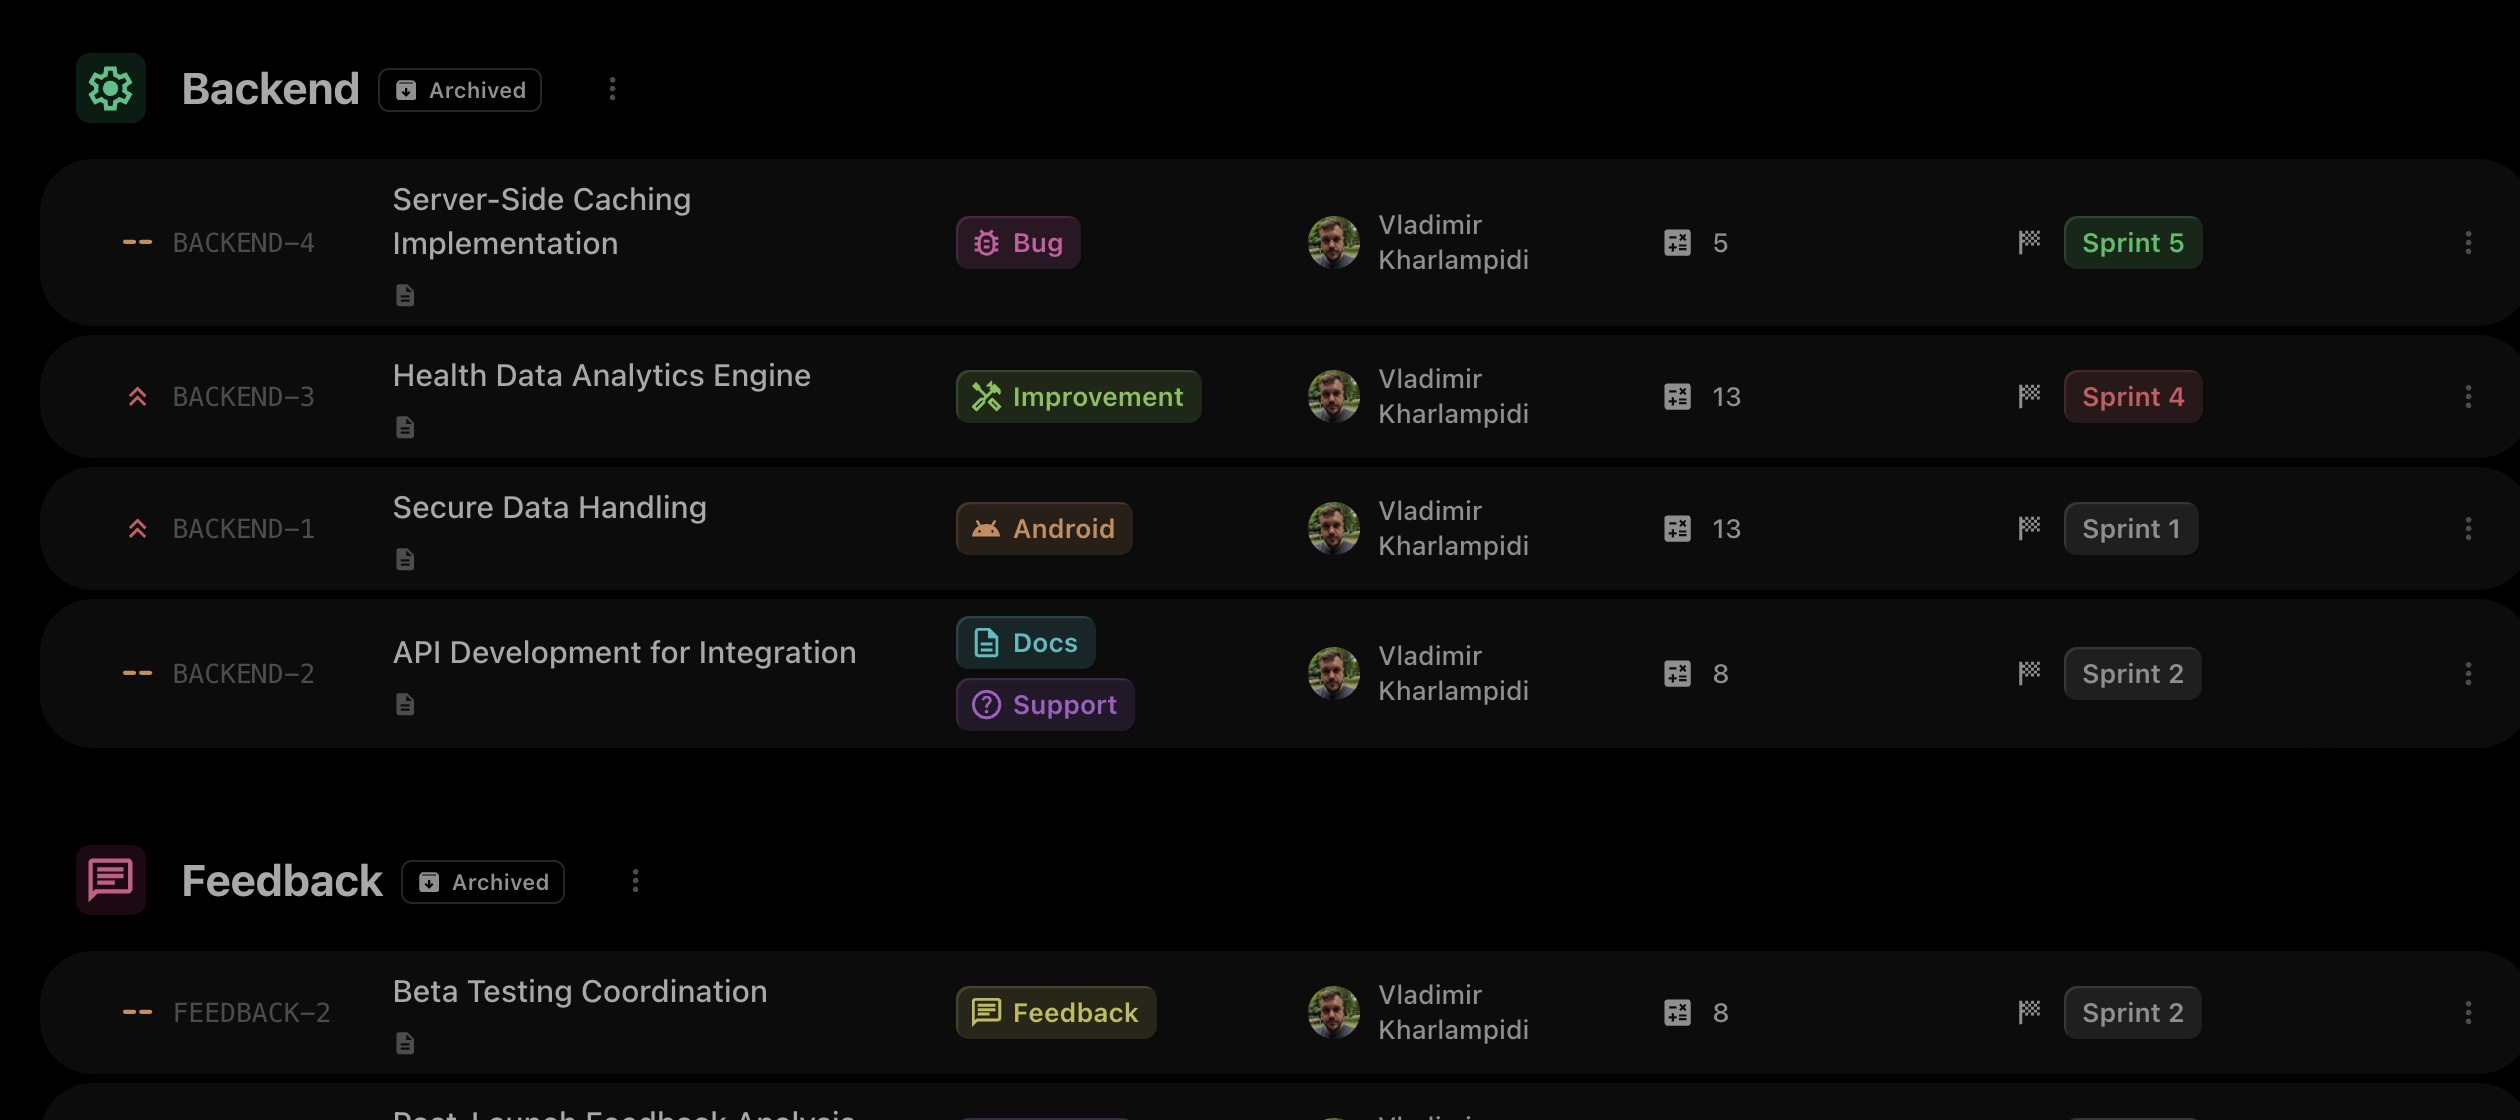Screen dimensions: 2520x1120
Task: Open the document icon under Server-Side Caching Implementation
Action: [x=405, y=295]
